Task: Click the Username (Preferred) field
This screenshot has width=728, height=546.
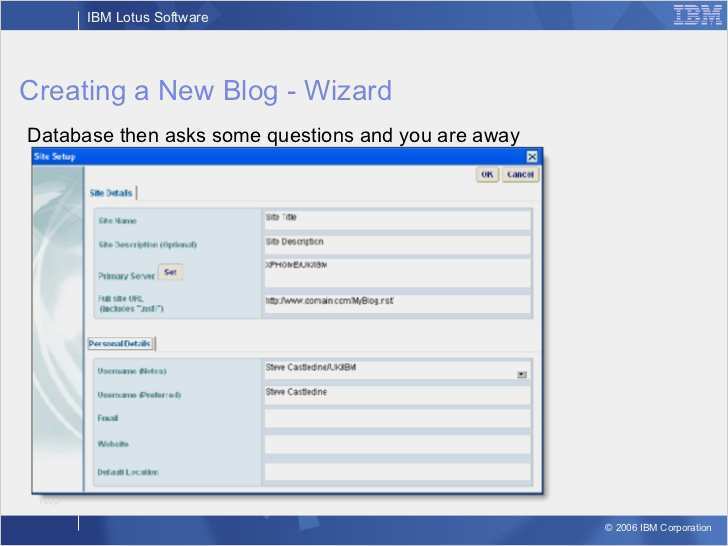Action: (396, 395)
